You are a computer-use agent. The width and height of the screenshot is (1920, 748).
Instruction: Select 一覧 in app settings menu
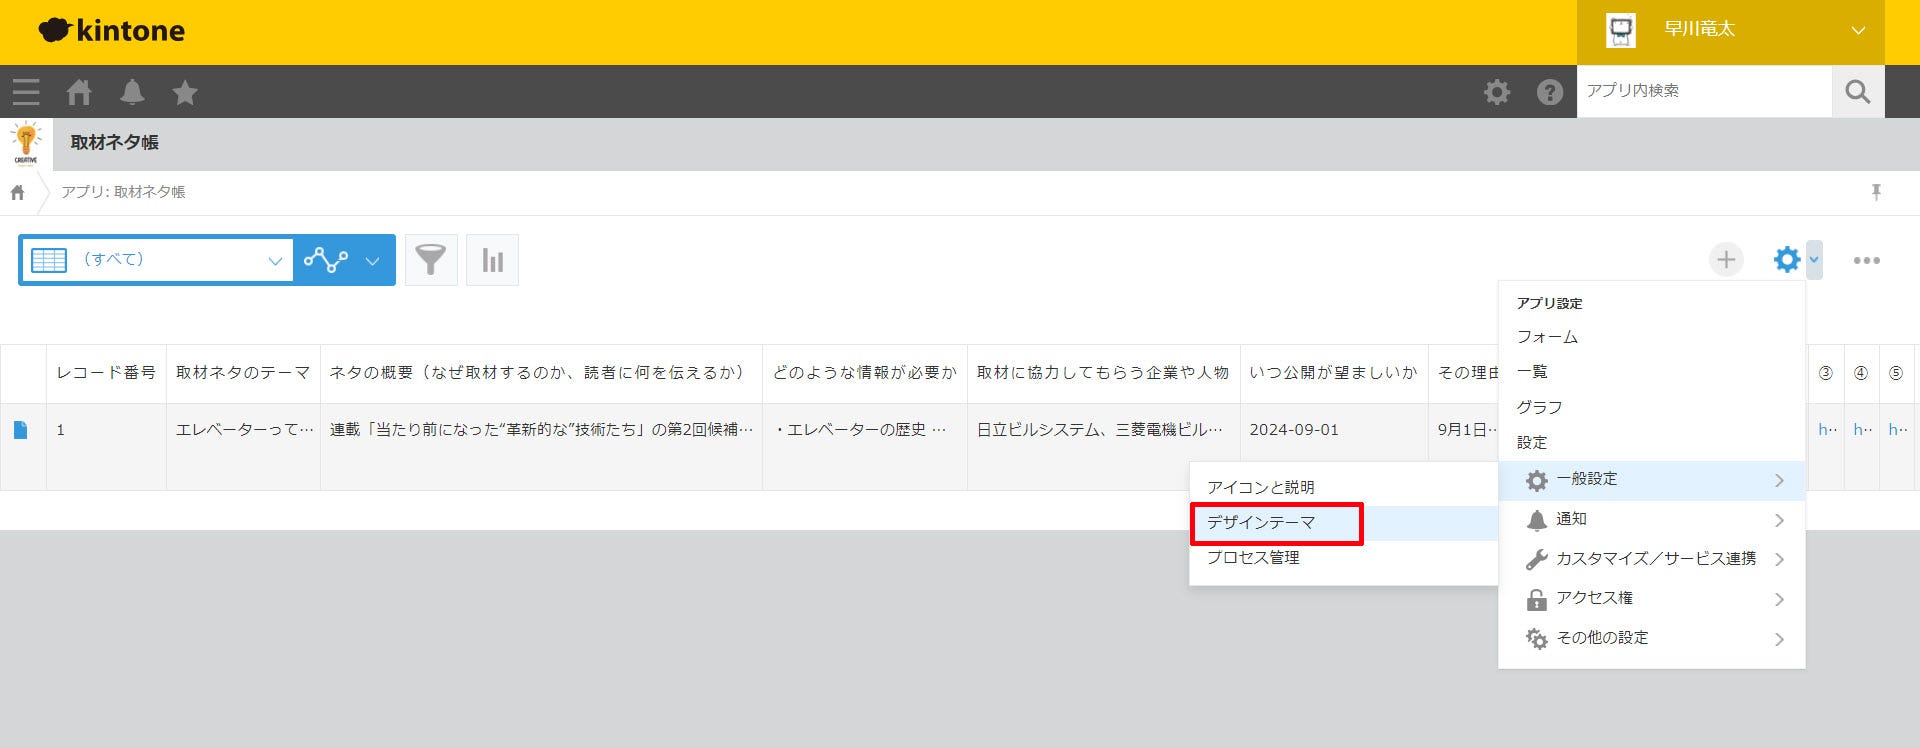(x=1531, y=372)
